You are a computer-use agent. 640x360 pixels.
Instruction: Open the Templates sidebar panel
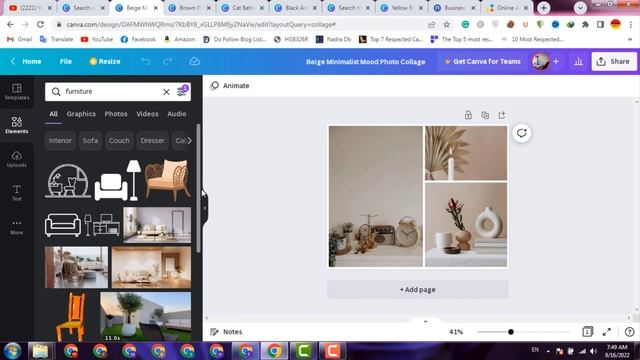click(17, 91)
